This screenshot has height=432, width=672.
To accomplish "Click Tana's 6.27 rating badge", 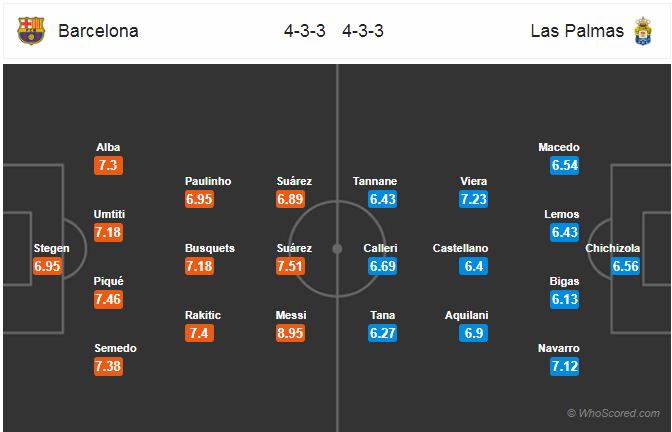I will point(382,333).
